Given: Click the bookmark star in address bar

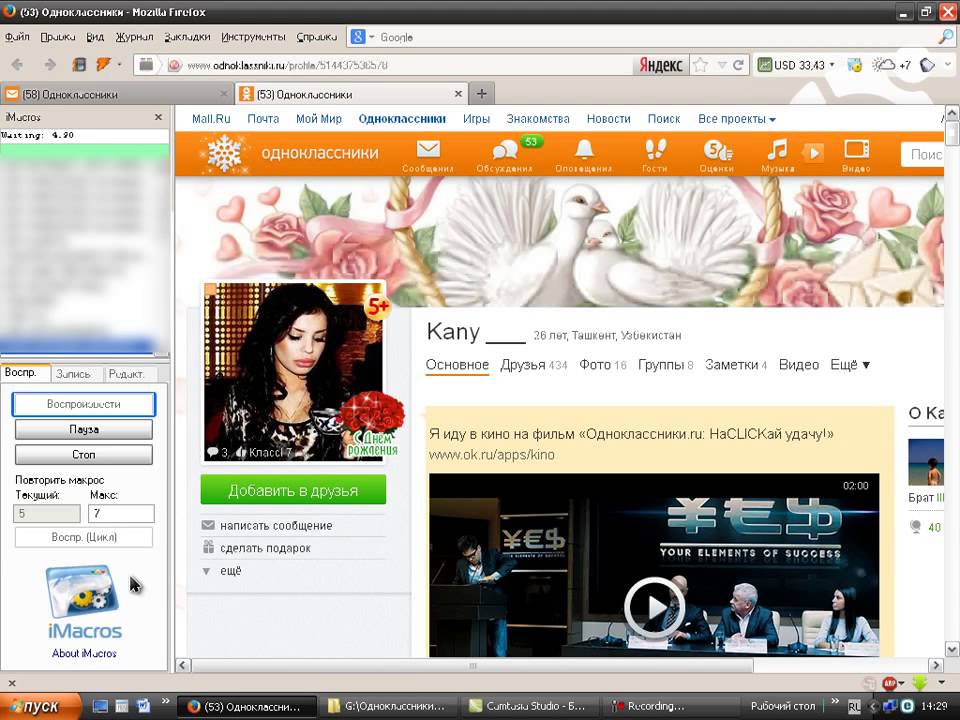Looking at the screenshot, I should point(701,65).
